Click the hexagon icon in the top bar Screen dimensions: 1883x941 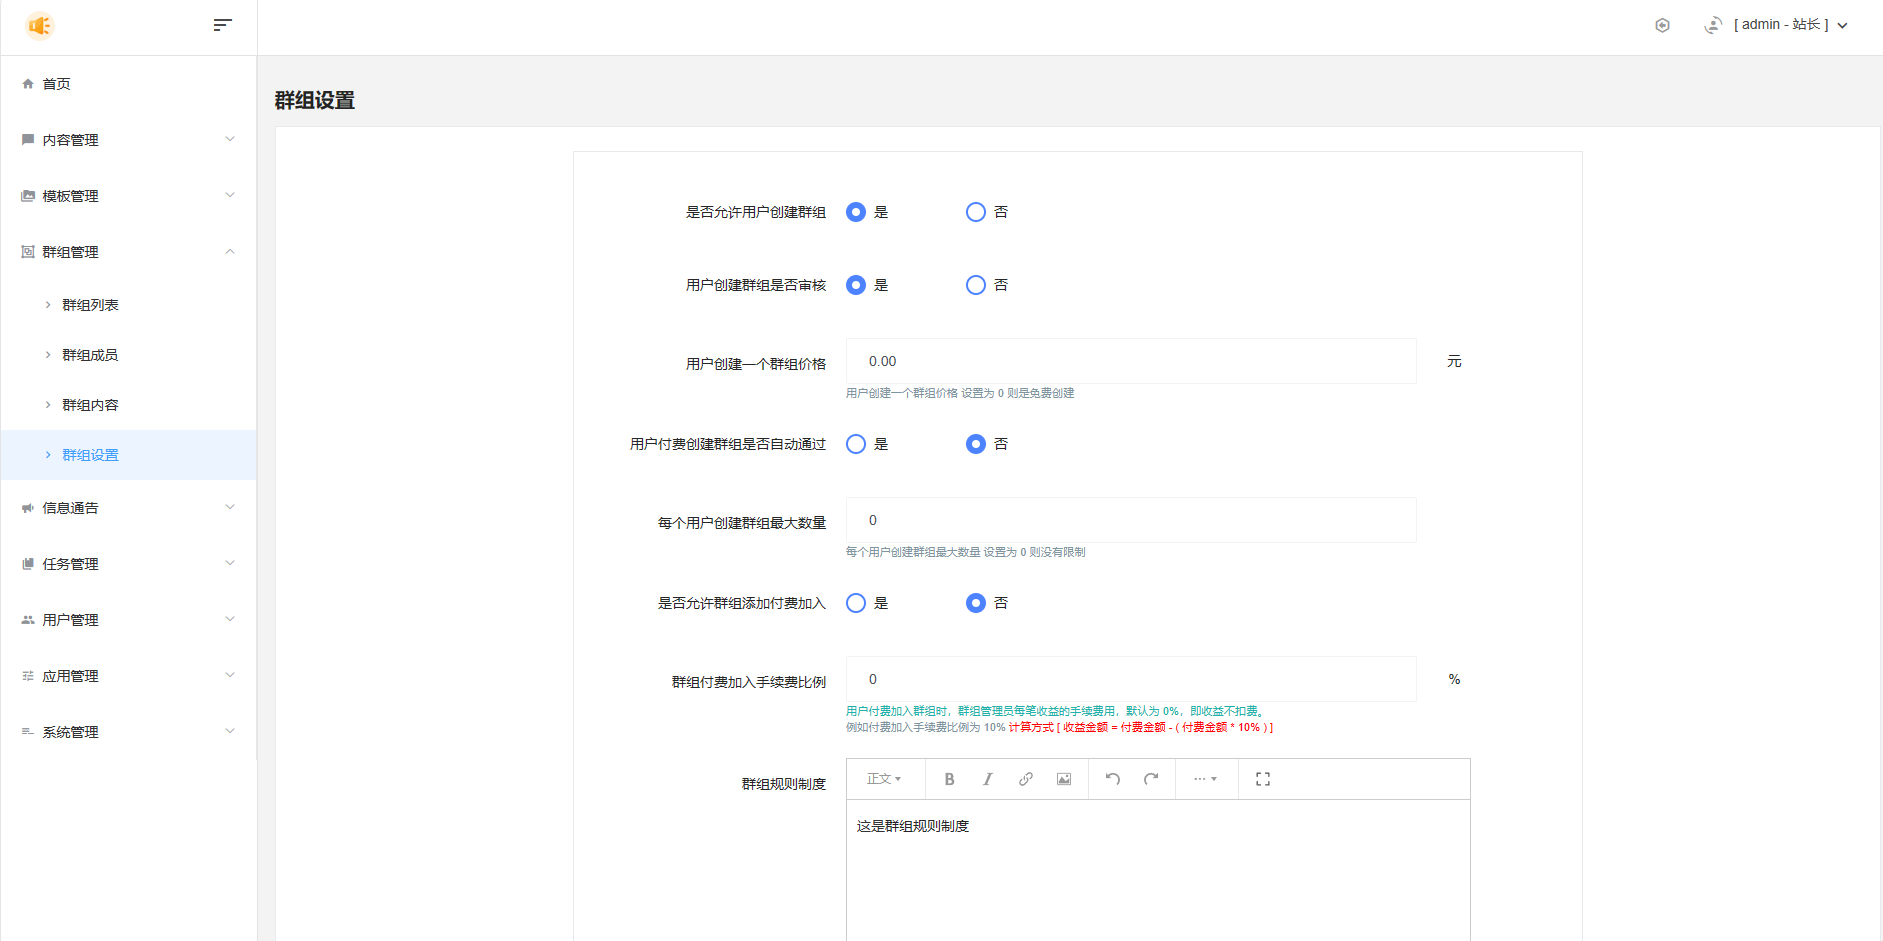coord(1662,25)
